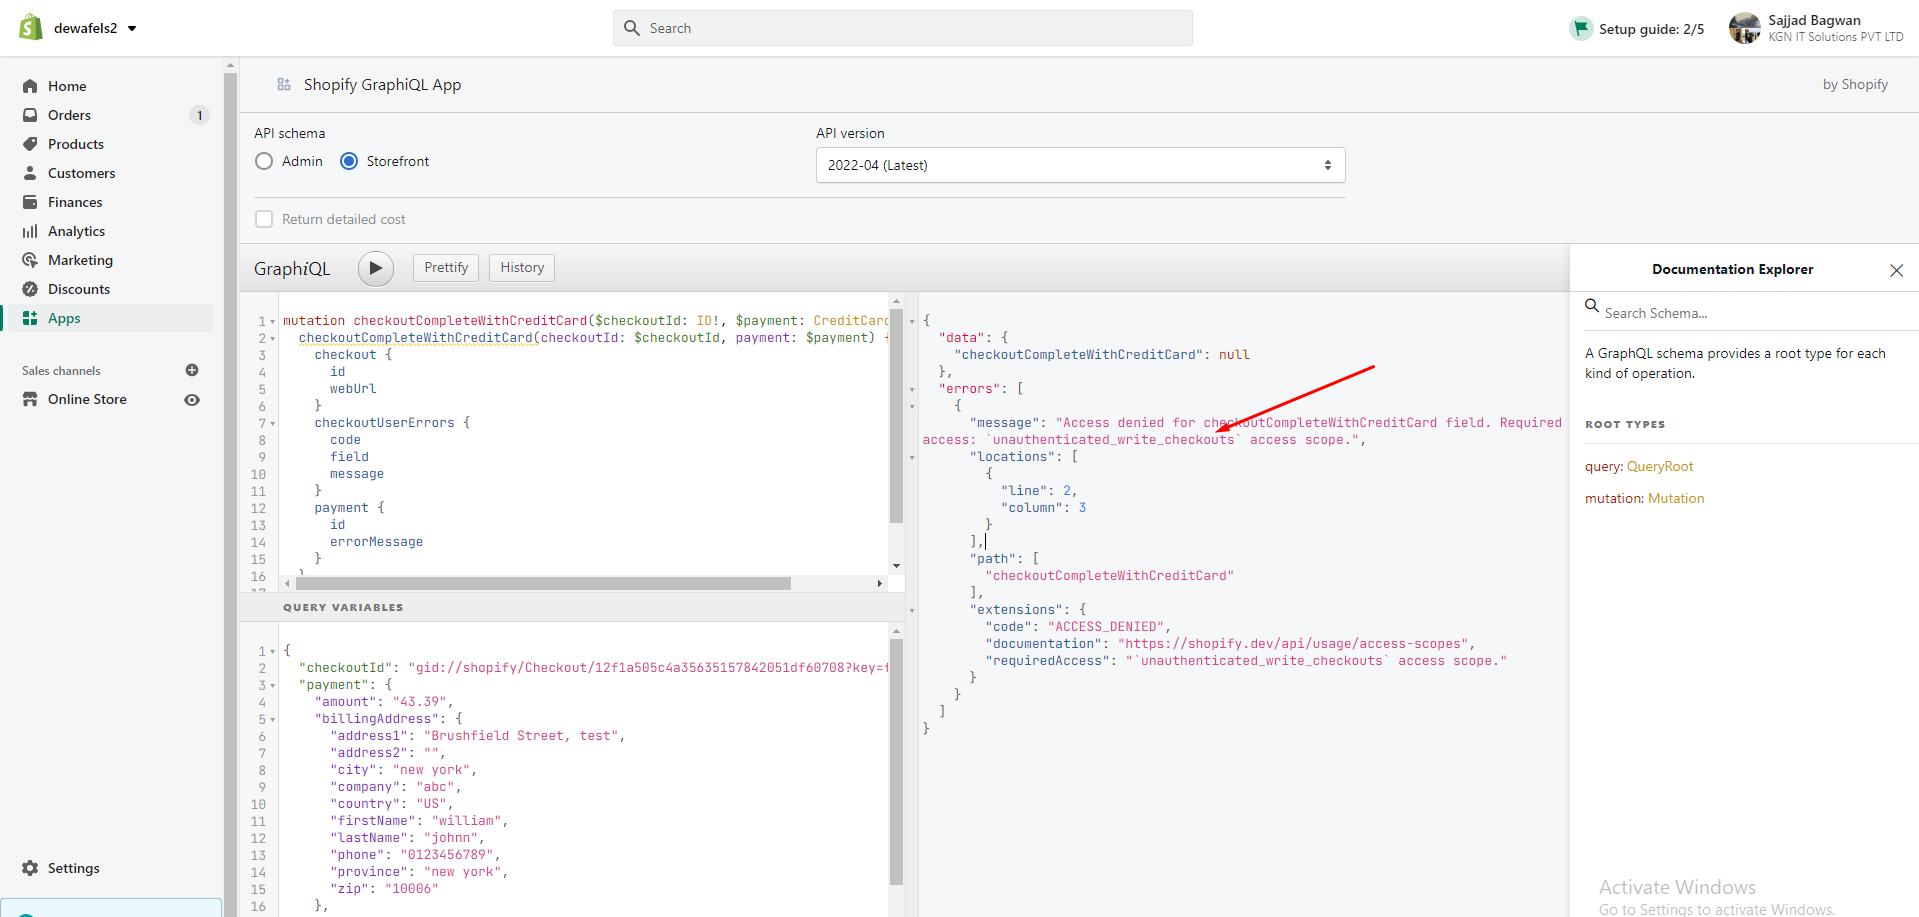This screenshot has height=917, width=1919.
Task: Click the Orders count badge 1
Action: (x=200, y=115)
